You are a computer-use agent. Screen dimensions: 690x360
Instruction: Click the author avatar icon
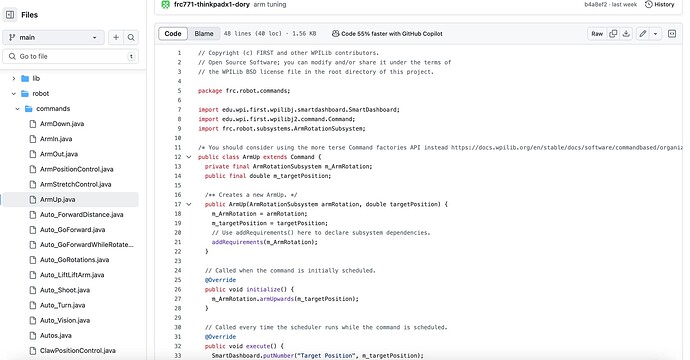click(165, 4)
